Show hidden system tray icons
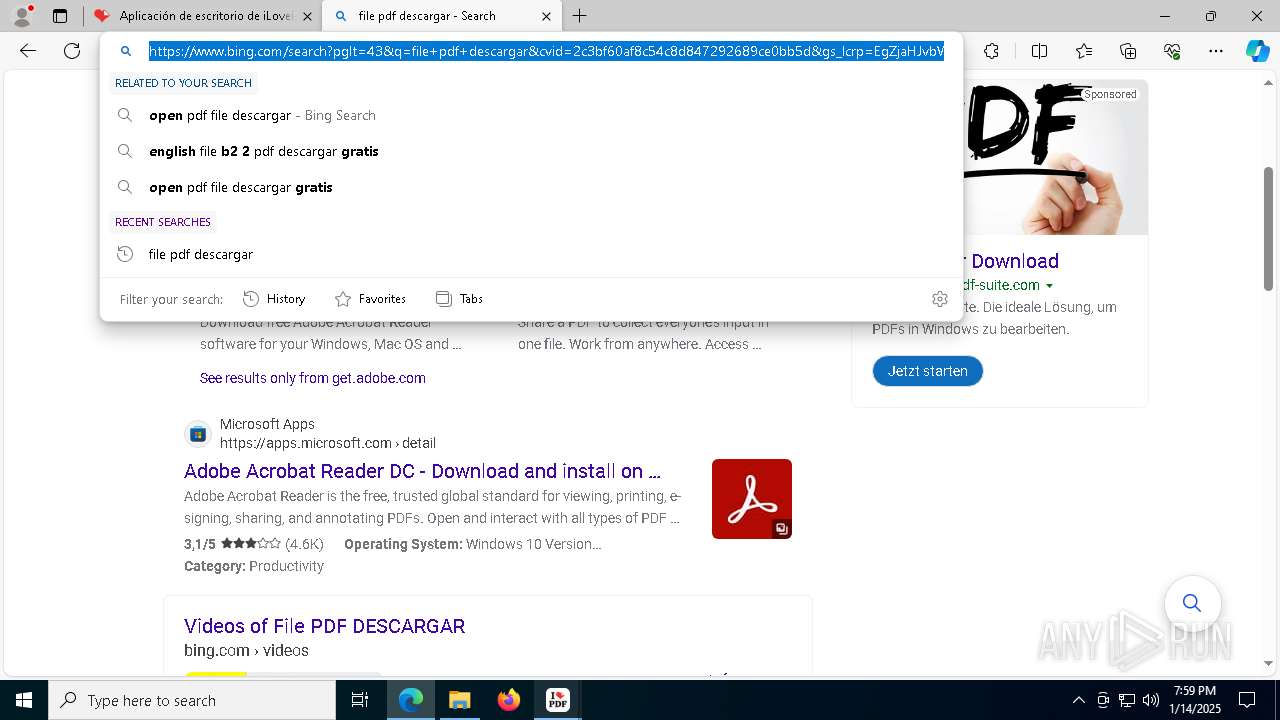This screenshot has width=1280, height=720. (1078, 700)
